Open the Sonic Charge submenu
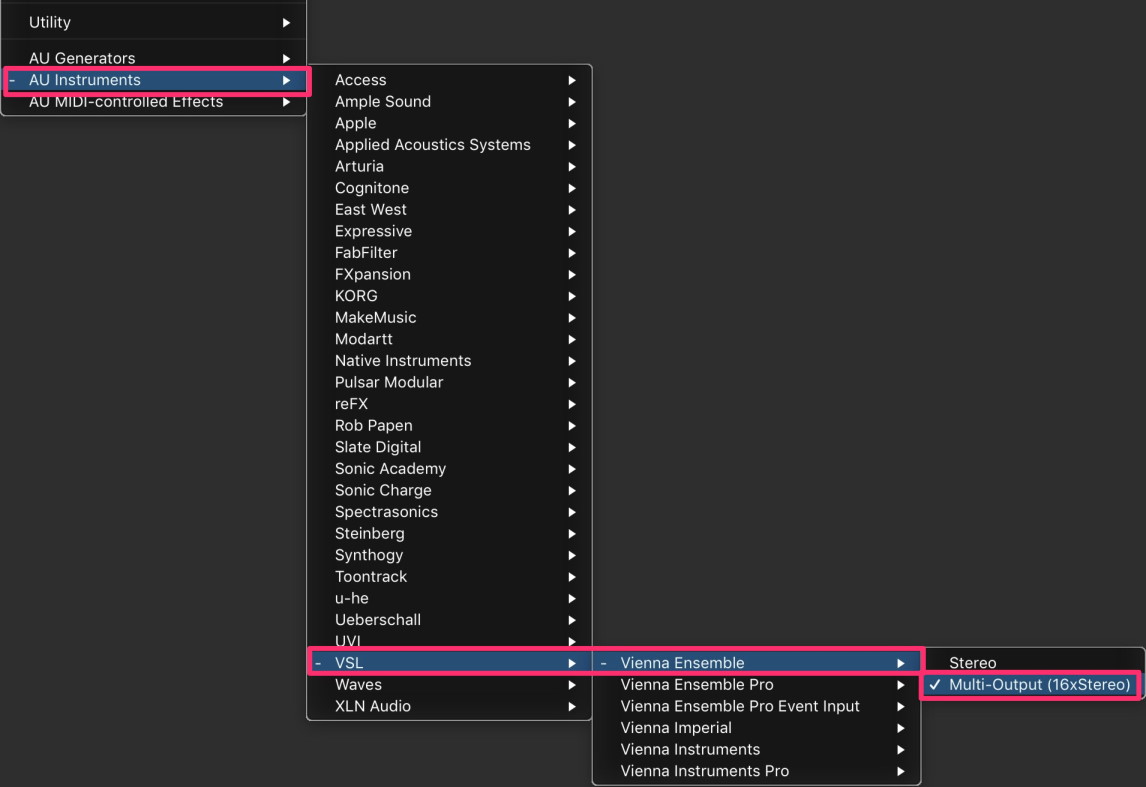The image size is (1146, 787). [x=449, y=490]
